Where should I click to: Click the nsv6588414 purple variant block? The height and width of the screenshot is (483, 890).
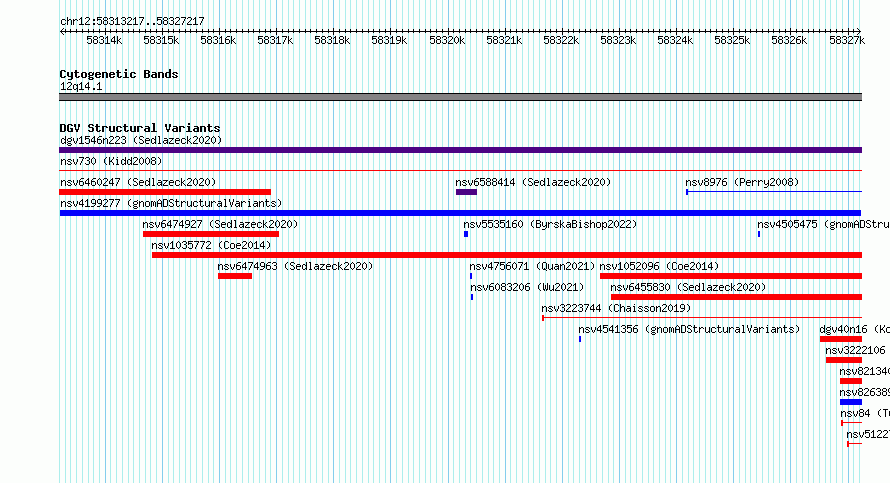[x=466, y=192]
